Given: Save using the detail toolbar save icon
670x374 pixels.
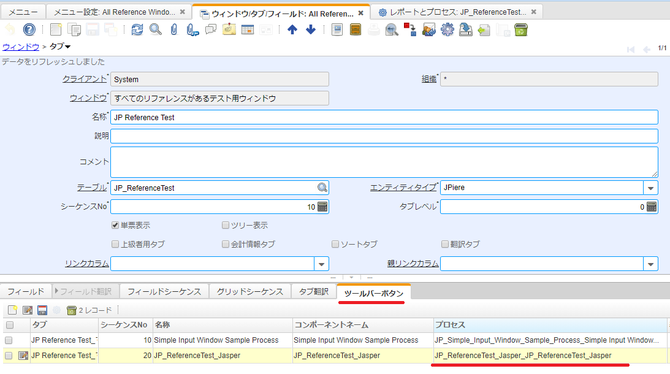Looking at the screenshot, I should tap(42, 310).
